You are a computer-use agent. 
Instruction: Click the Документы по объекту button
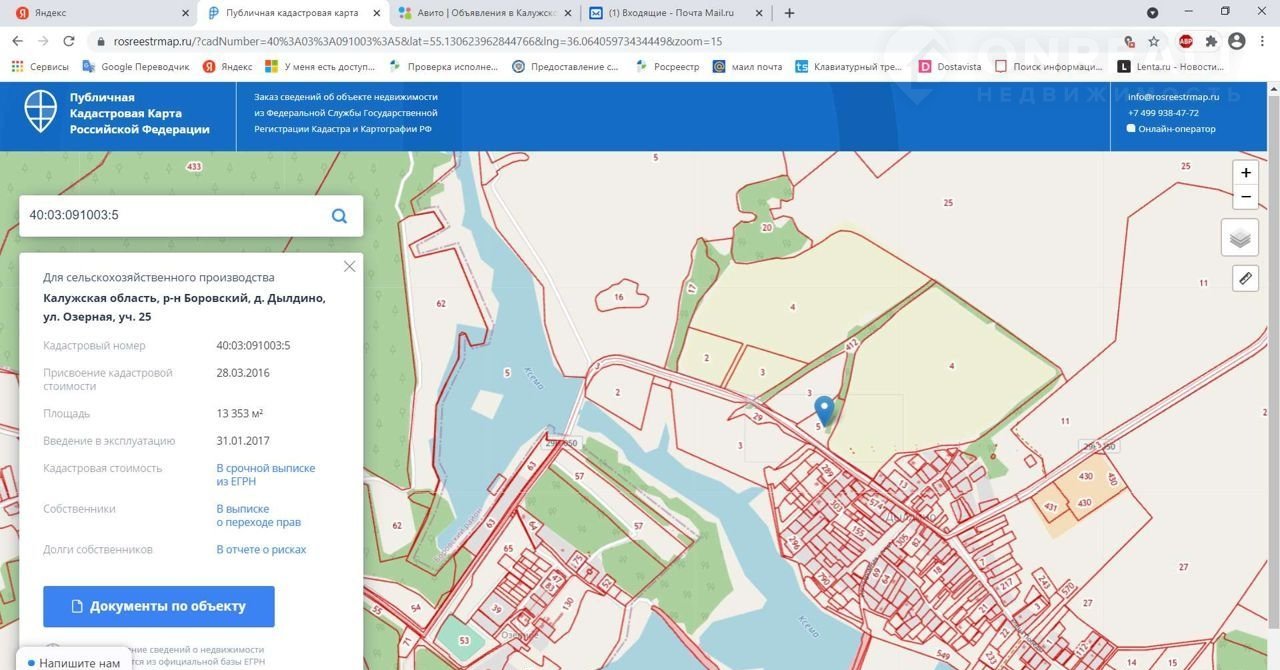[158, 606]
